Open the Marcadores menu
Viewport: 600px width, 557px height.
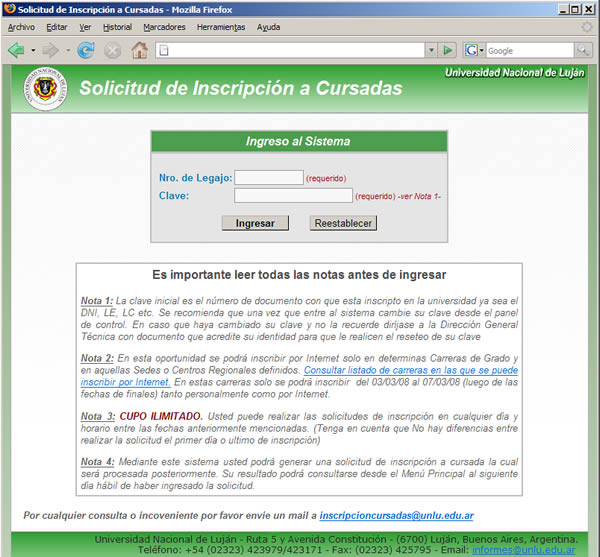coord(164,27)
